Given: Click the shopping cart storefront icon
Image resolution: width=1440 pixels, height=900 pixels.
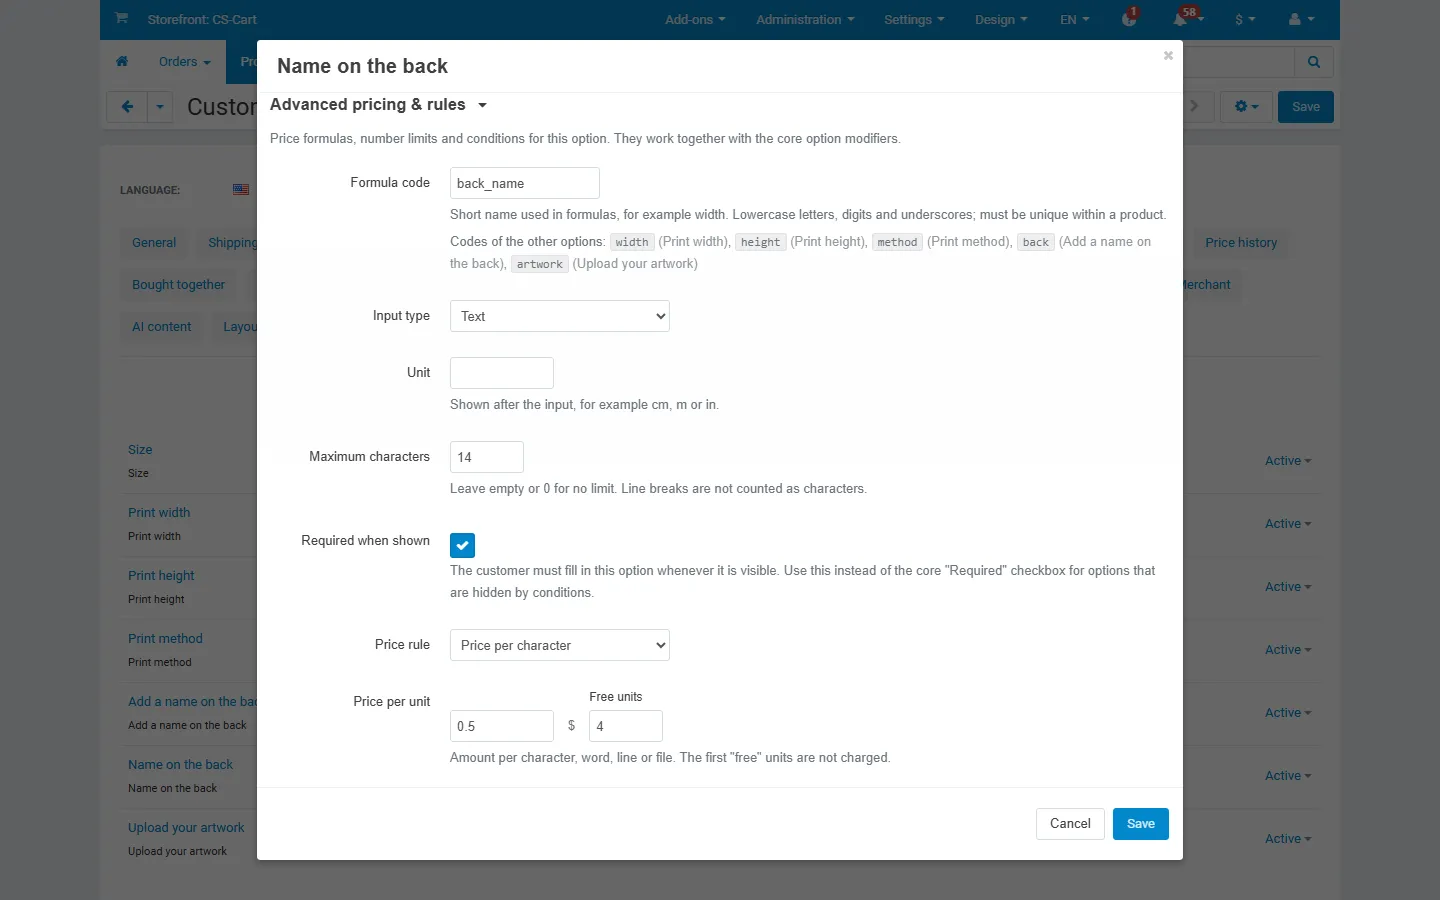Looking at the screenshot, I should pyautogui.click(x=122, y=18).
